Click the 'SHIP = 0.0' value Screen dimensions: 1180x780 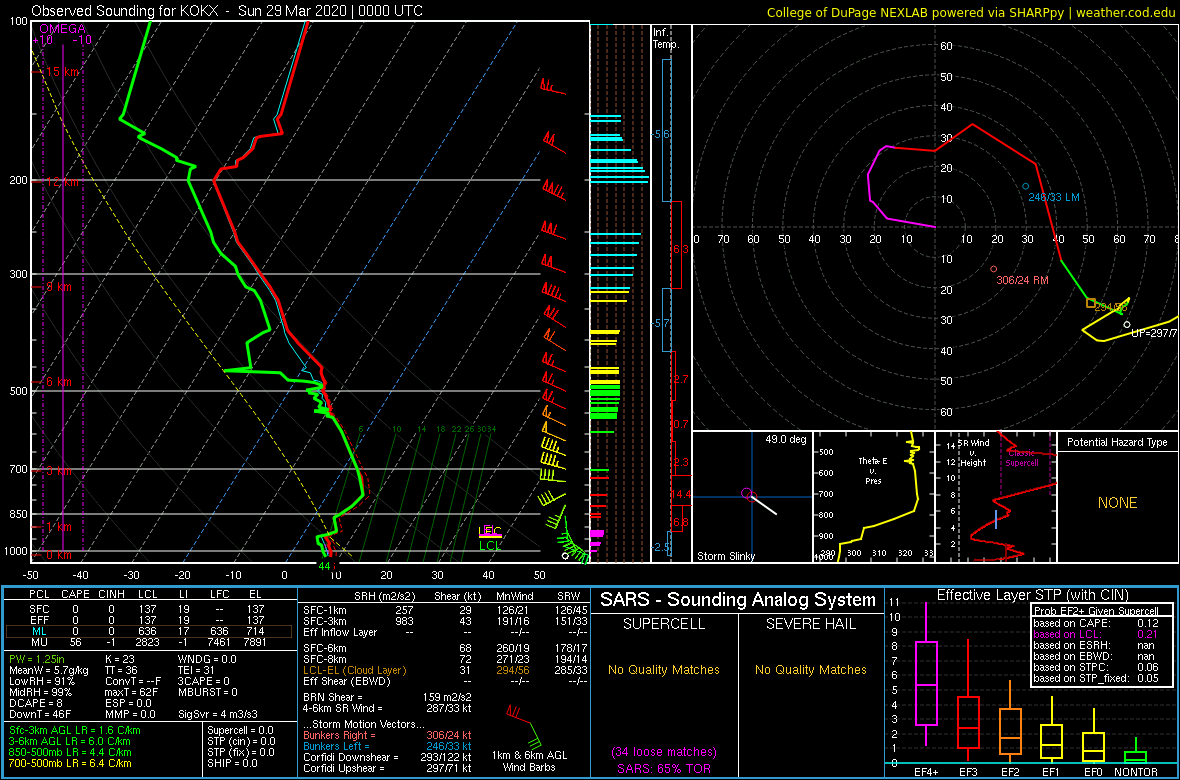click(x=231, y=763)
